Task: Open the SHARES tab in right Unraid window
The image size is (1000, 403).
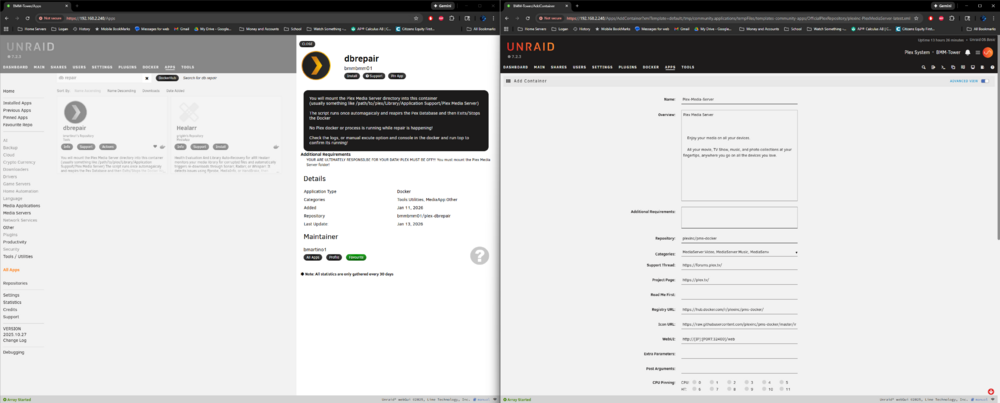Action: [559, 67]
